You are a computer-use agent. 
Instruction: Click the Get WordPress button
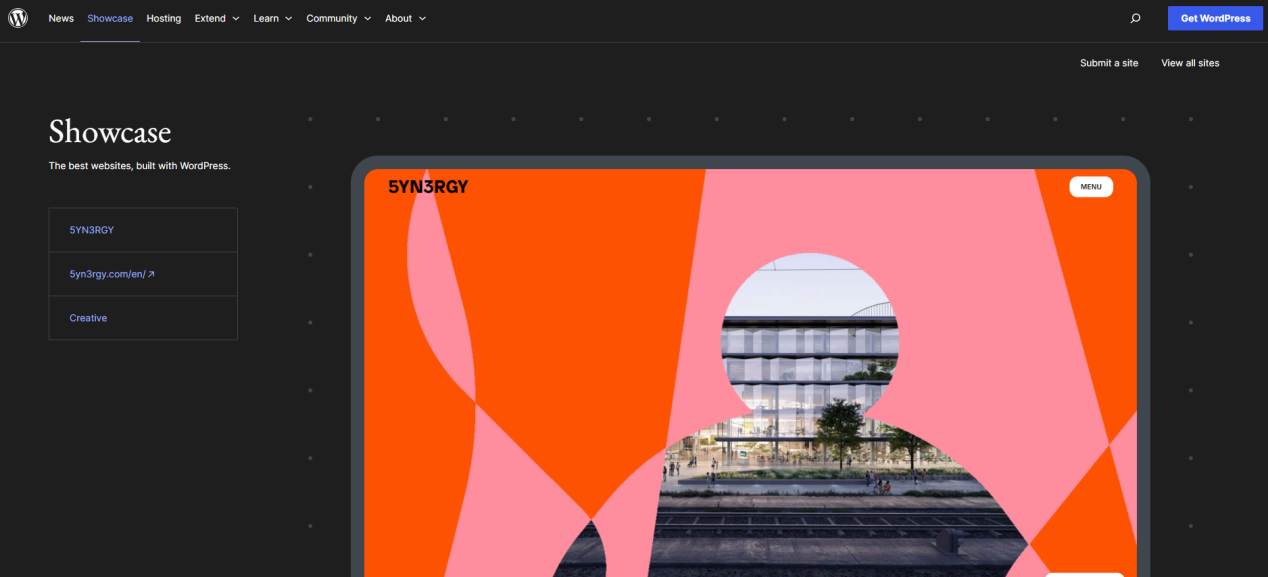1215,18
